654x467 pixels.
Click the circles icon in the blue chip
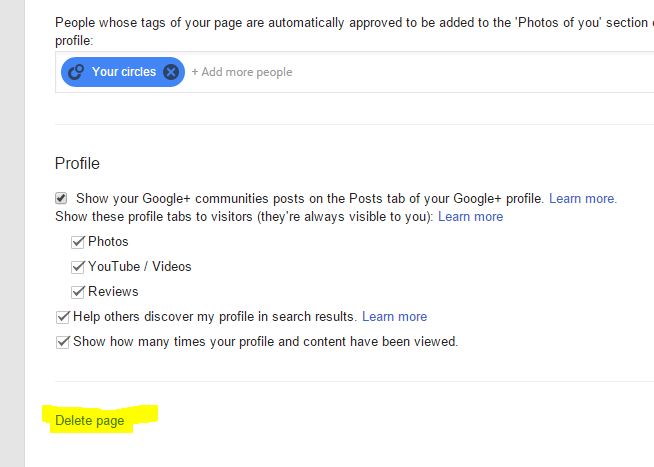point(75,72)
